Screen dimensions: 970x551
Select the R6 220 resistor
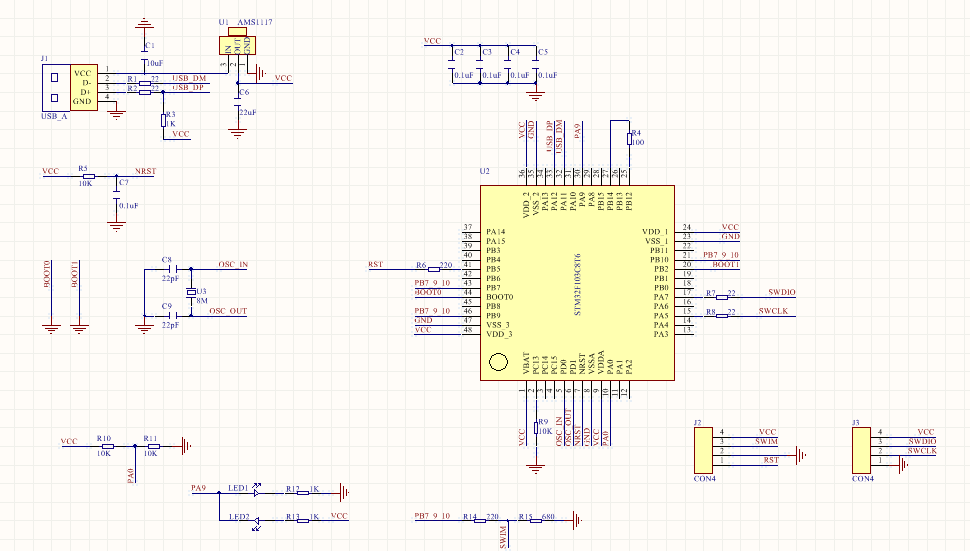click(434, 269)
